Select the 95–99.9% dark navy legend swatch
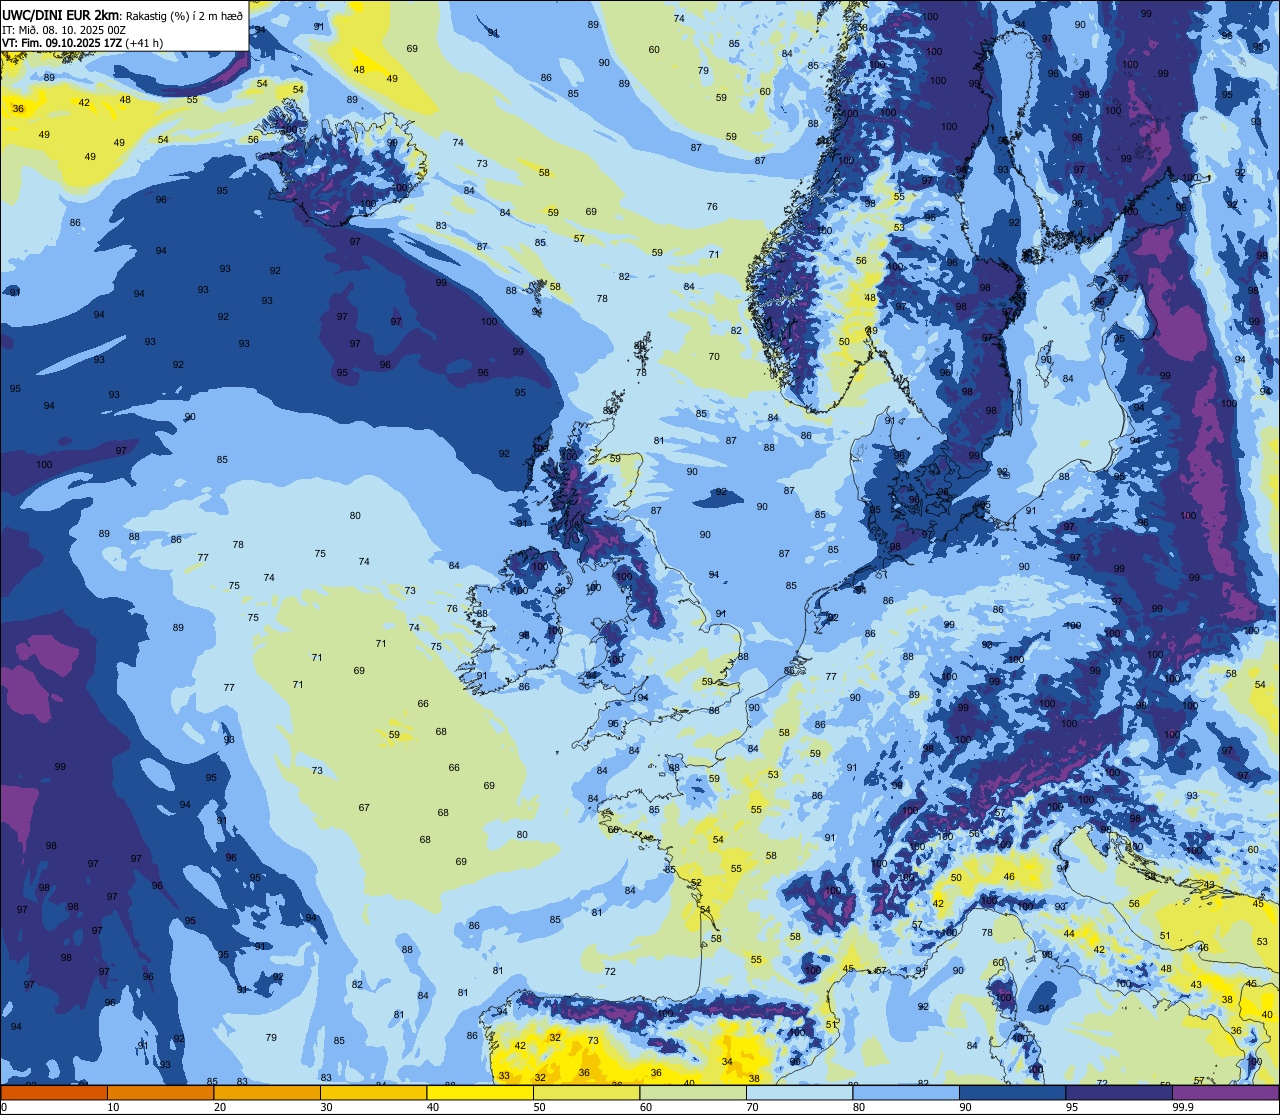Viewport: 1280px width, 1115px height. tap(1119, 1092)
